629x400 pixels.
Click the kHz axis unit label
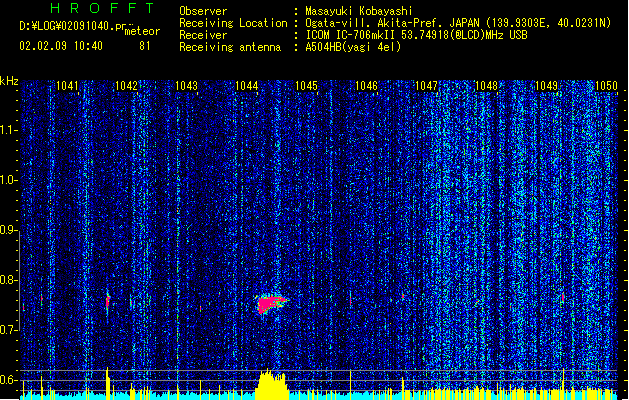(9, 81)
